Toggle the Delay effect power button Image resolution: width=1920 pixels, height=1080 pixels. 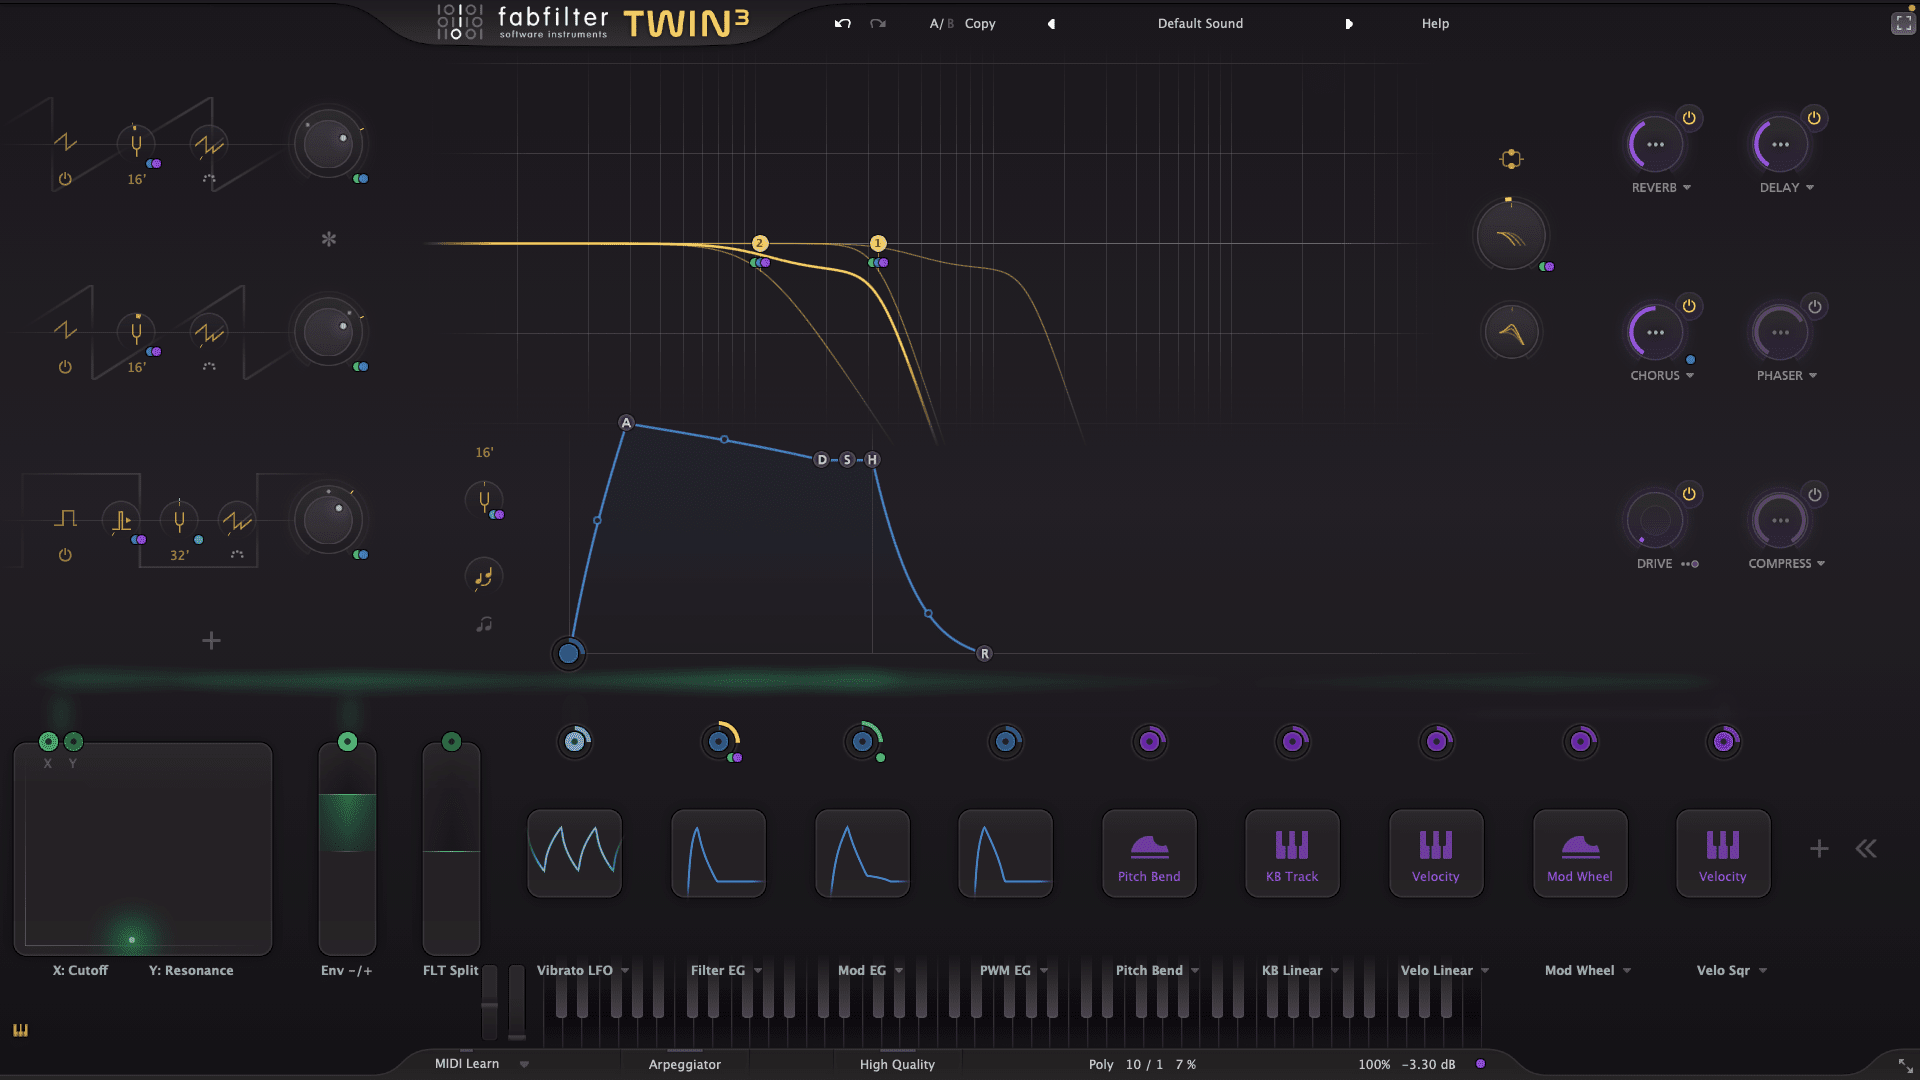(x=1814, y=117)
